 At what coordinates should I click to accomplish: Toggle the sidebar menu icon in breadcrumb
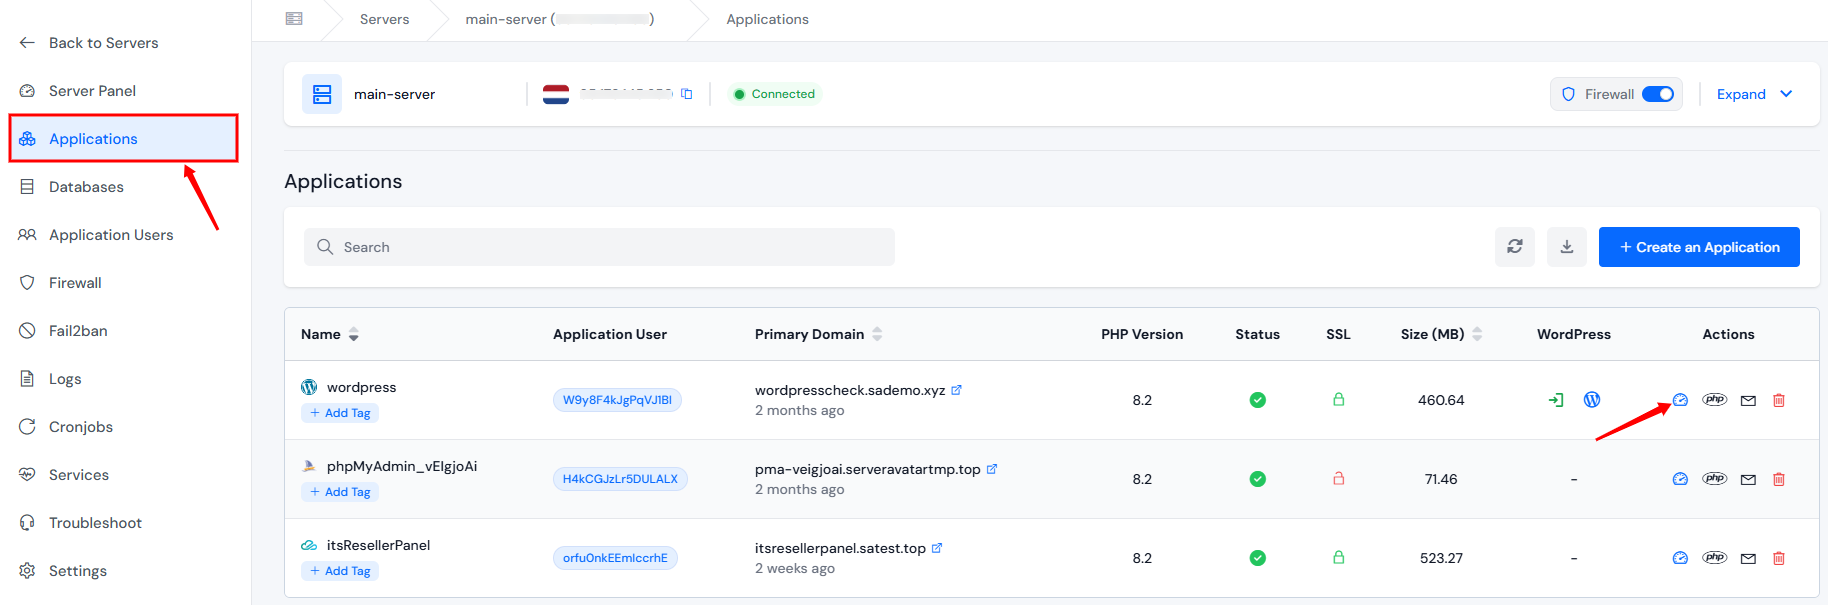(x=294, y=19)
